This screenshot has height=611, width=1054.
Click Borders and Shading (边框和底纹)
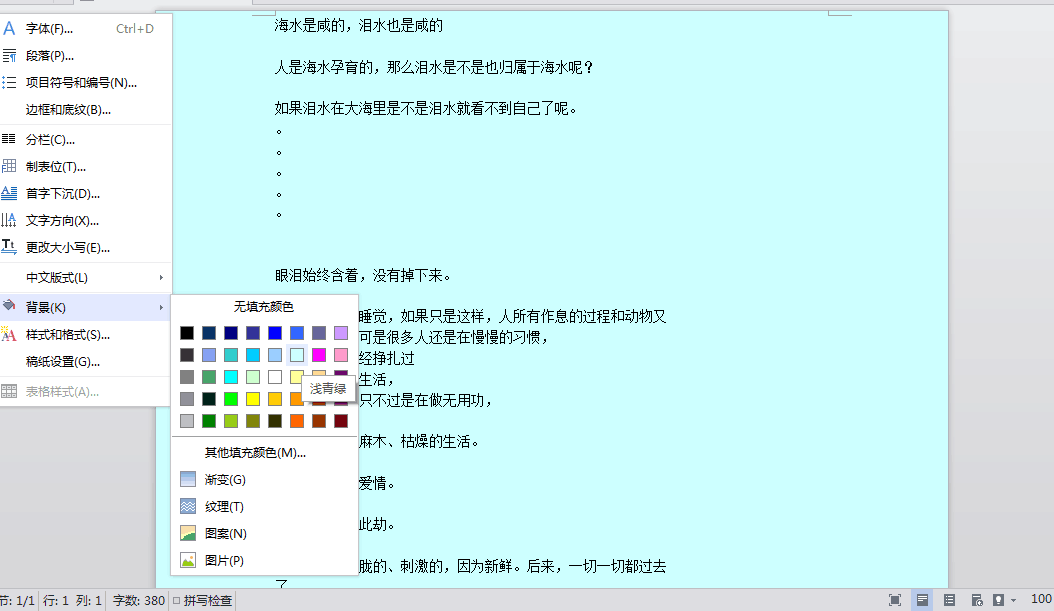[68, 110]
